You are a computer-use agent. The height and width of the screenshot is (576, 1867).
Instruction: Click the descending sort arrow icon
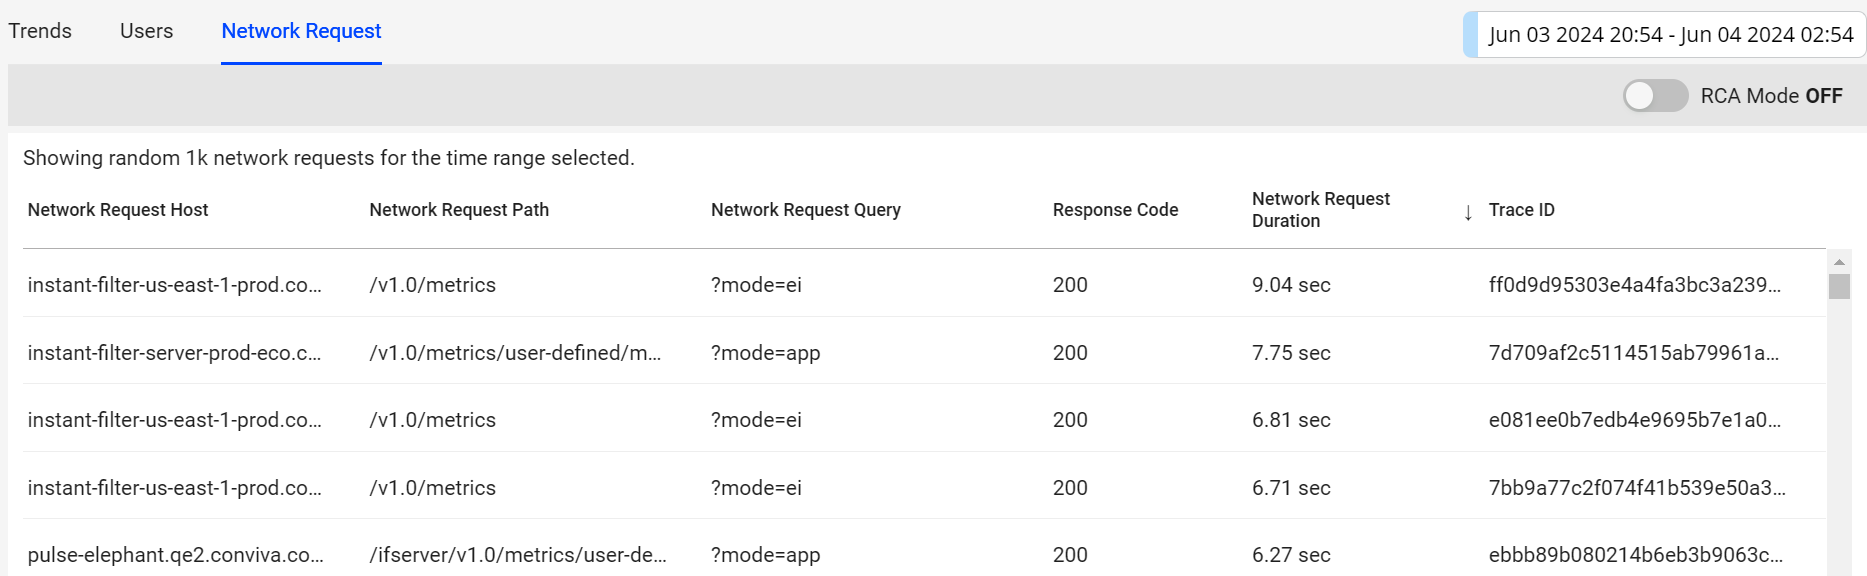coord(1467,212)
